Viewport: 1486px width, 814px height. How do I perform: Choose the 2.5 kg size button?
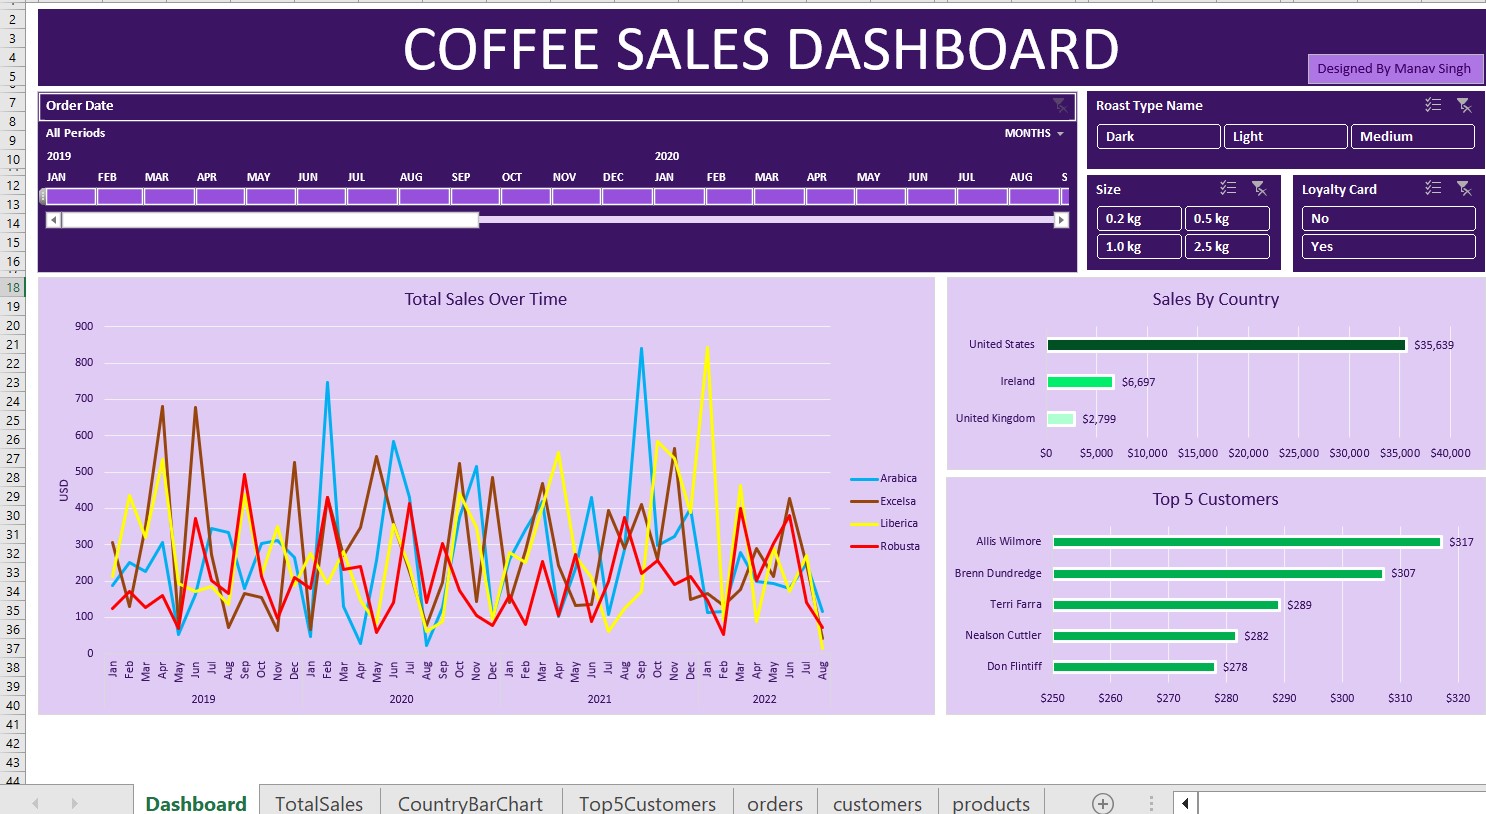[x=1226, y=246]
